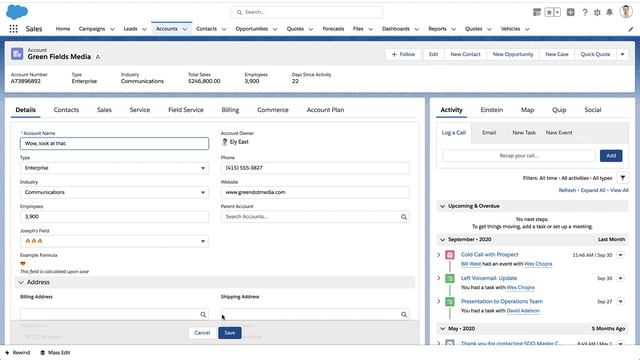
Task: Collapse the Upcoming & Overdue section
Action: (x=442, y=206)
